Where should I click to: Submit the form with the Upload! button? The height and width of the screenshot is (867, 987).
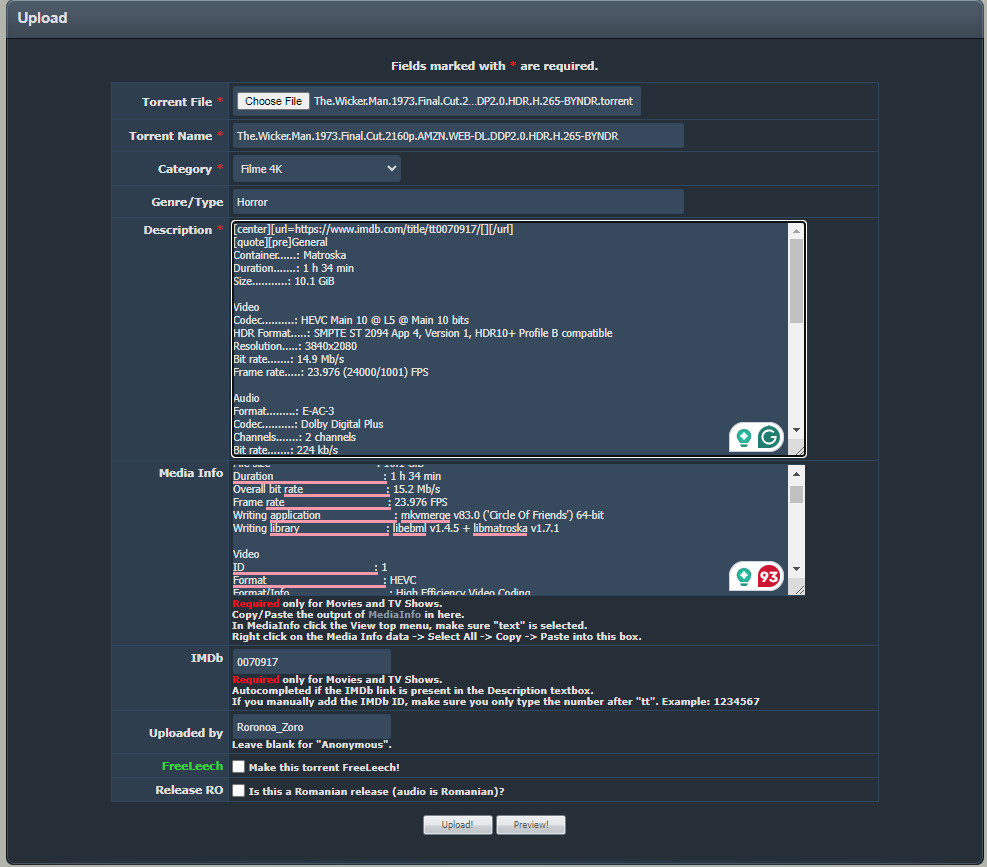pyautogui.click(x=455, y=825)
